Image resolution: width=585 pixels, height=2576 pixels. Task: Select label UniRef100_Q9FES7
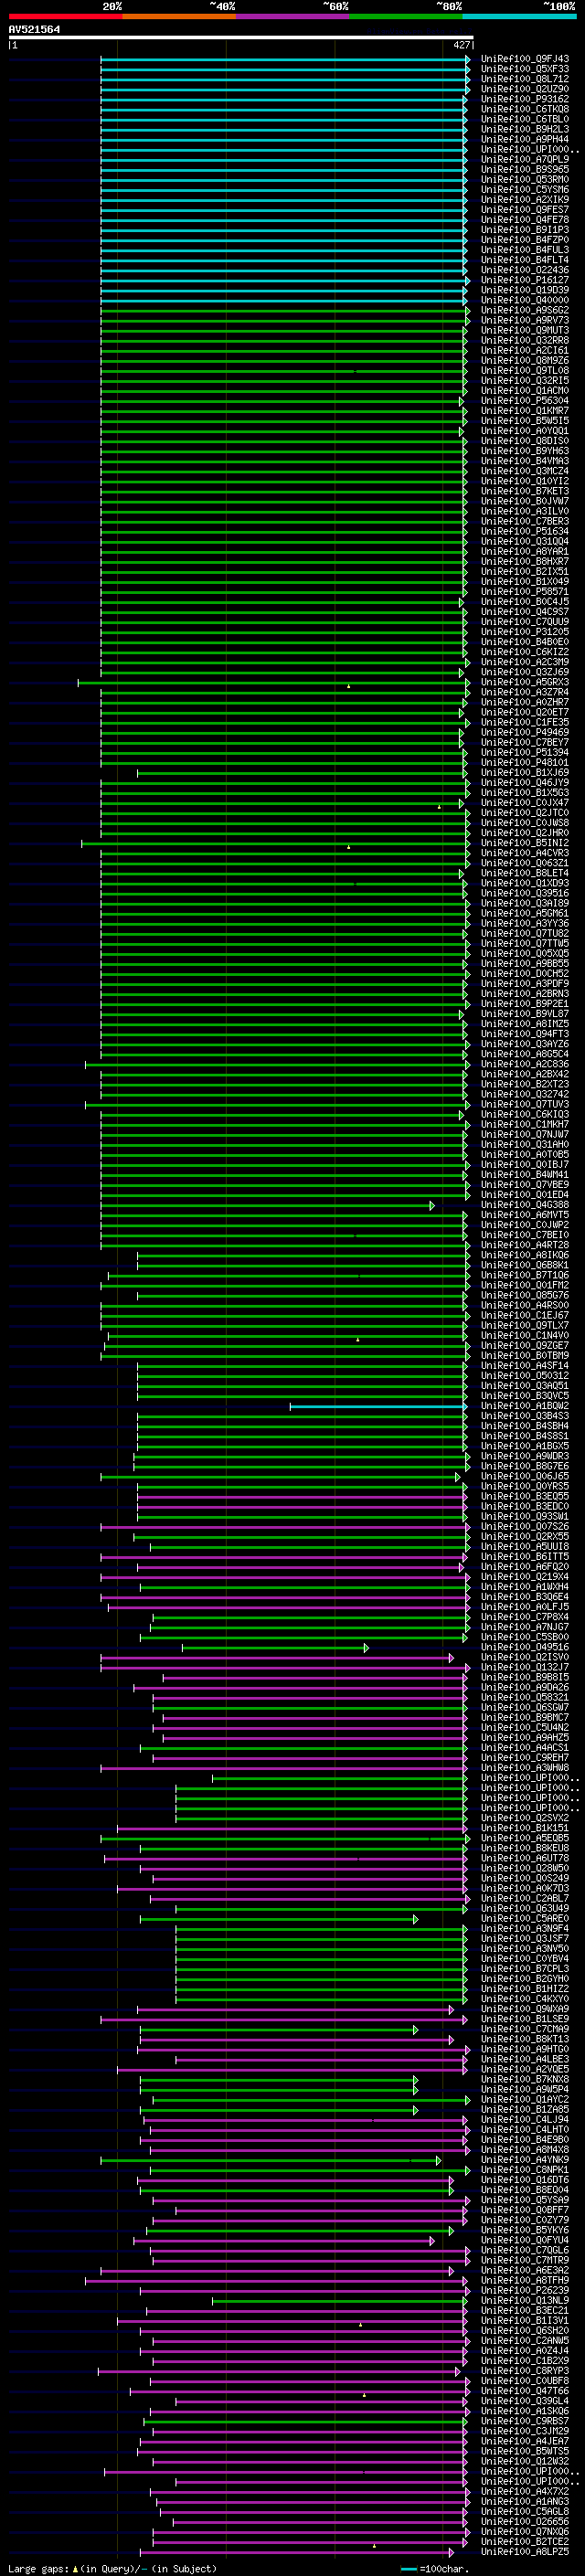pos(524,210)
